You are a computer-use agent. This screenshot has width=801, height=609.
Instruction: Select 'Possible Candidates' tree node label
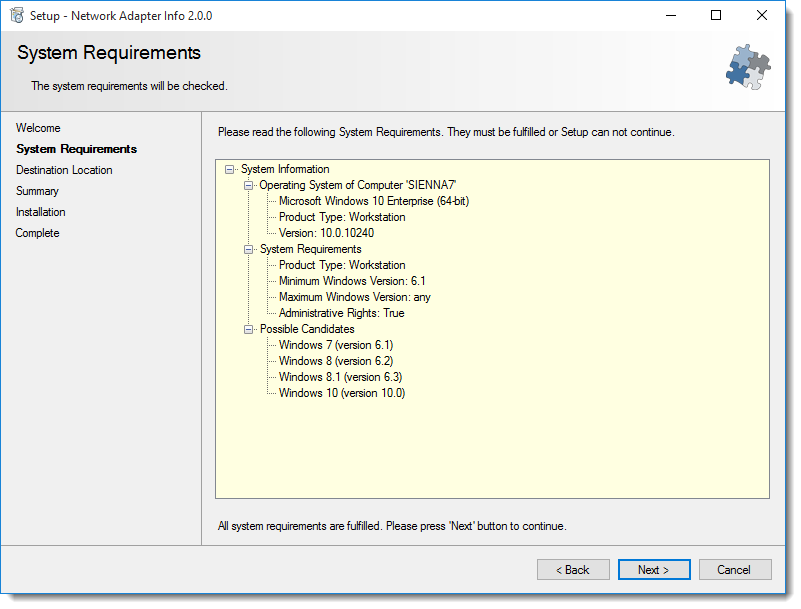pos(307,329)
